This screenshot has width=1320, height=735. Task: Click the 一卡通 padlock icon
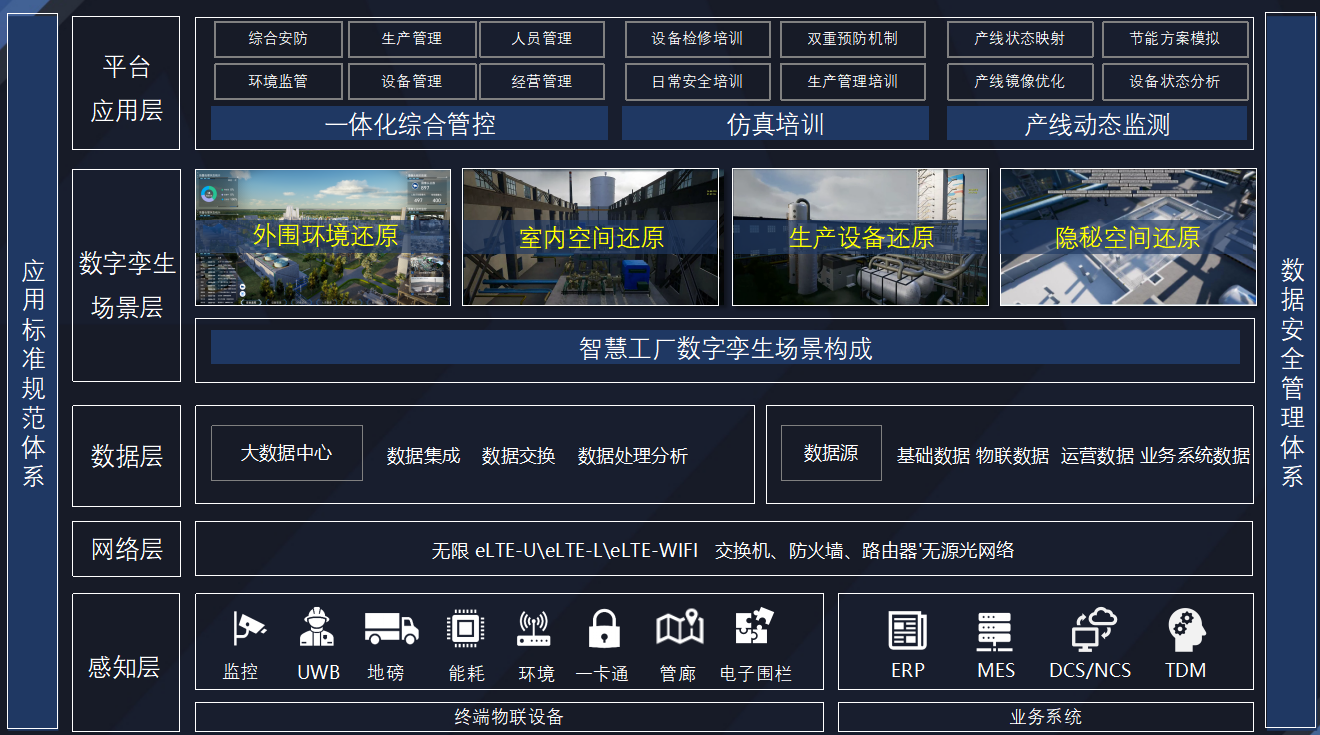(x=604, y=629)
